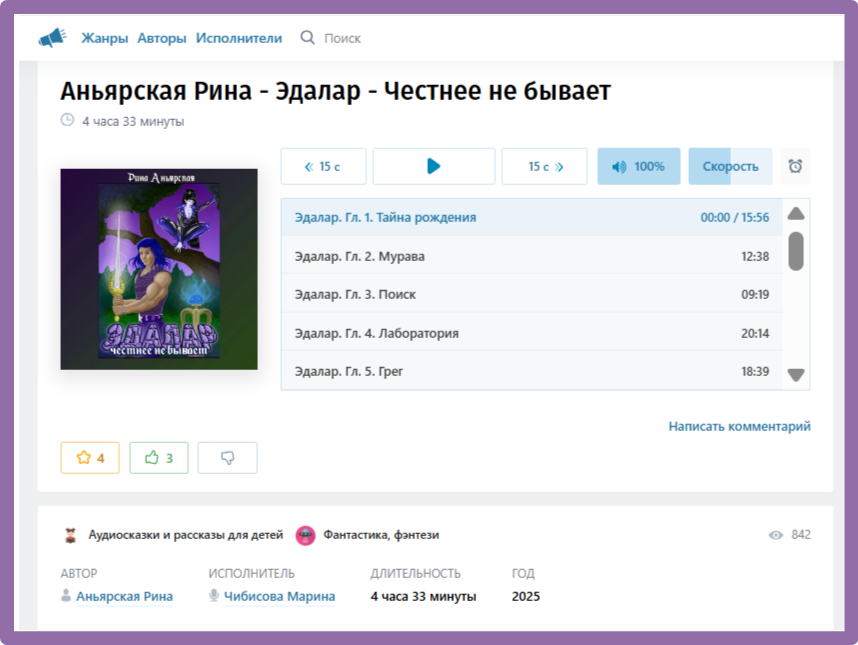Open the sleep timer alarm icon
Screen dimensions: 858x645
point(795,167)
